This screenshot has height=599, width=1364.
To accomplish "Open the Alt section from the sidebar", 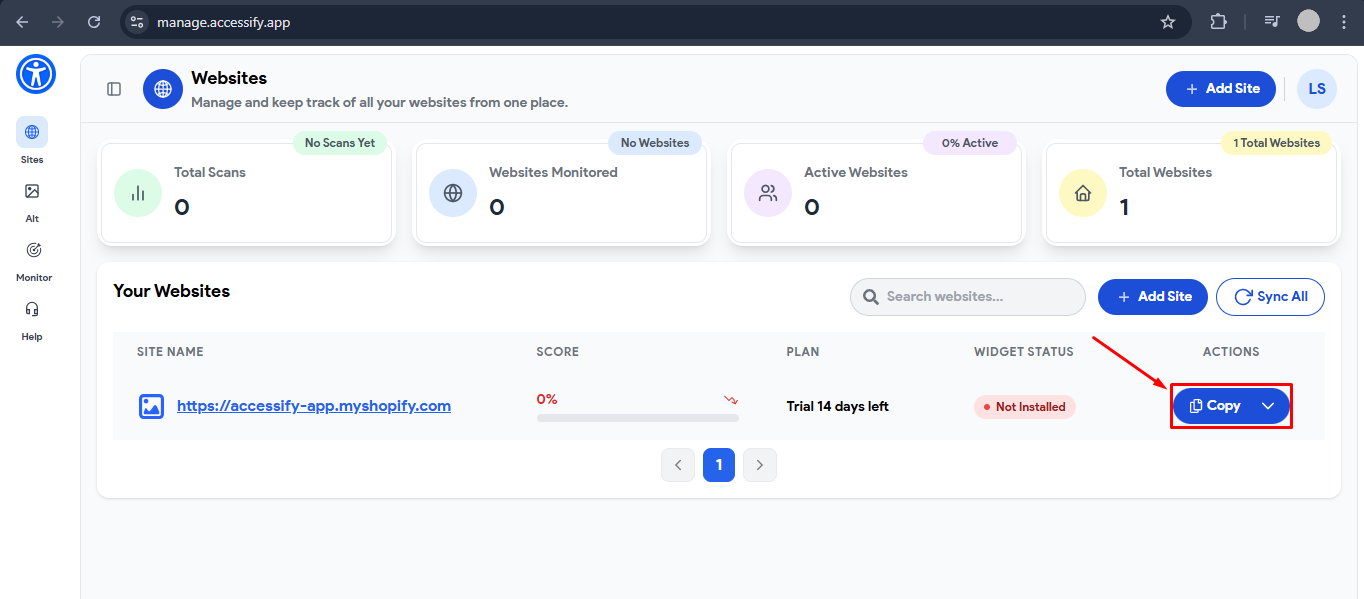I will [x=32, y=191].
